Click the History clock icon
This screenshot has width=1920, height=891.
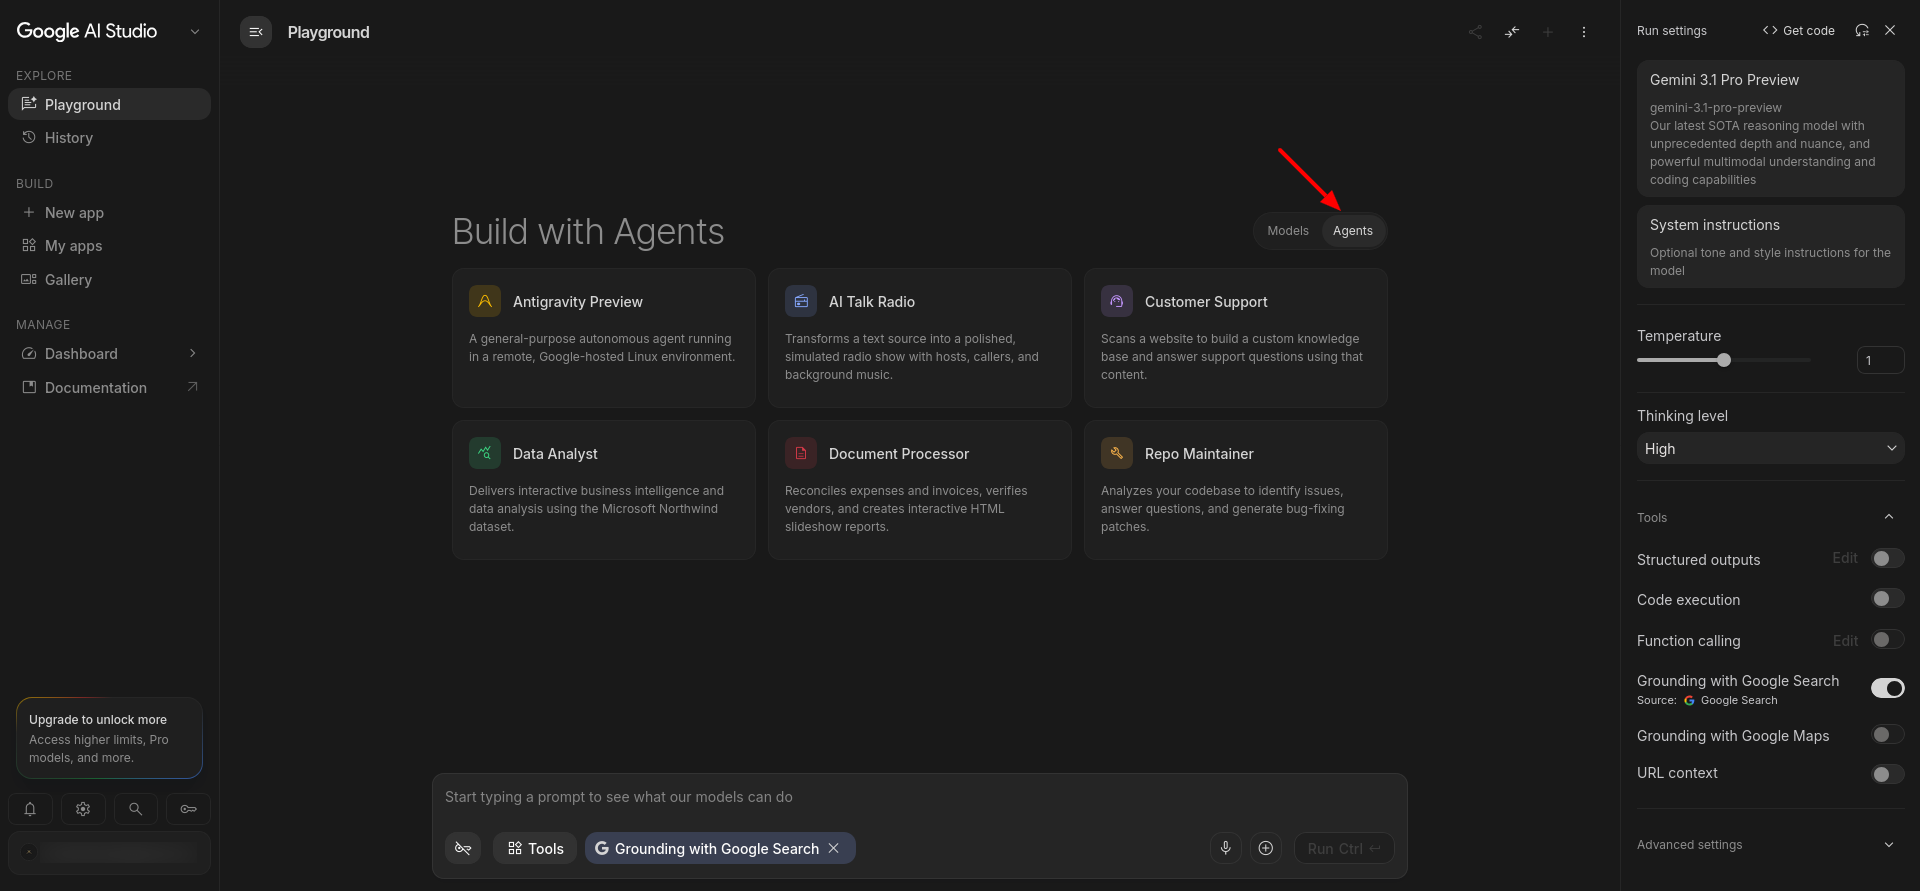tap(29, 137)
